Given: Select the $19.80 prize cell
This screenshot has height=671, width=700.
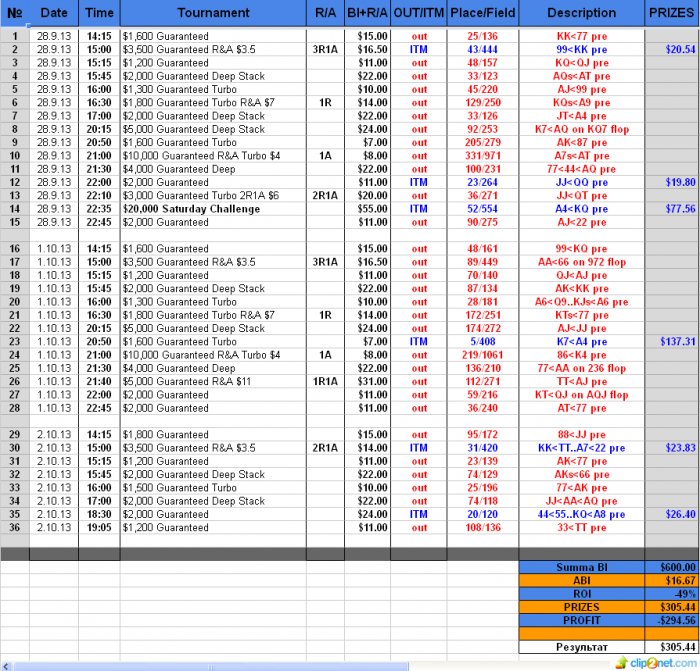Looking at the screenshot, I should point(672,183).
